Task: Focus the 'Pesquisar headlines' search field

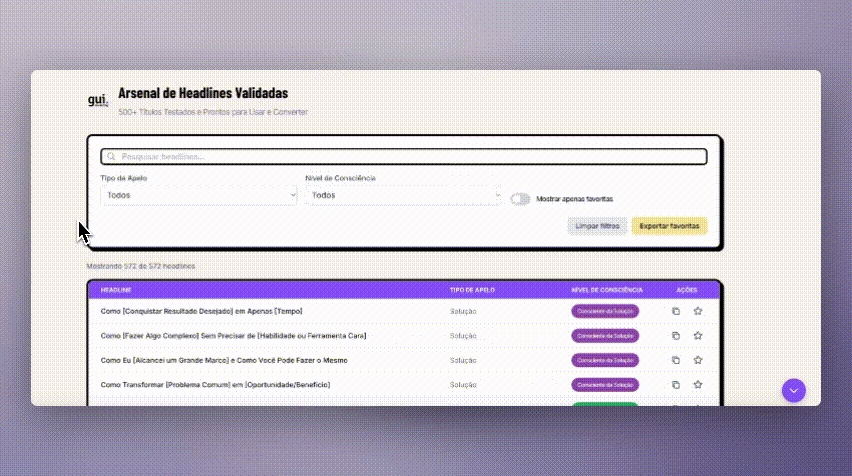Action: (404, 156)
